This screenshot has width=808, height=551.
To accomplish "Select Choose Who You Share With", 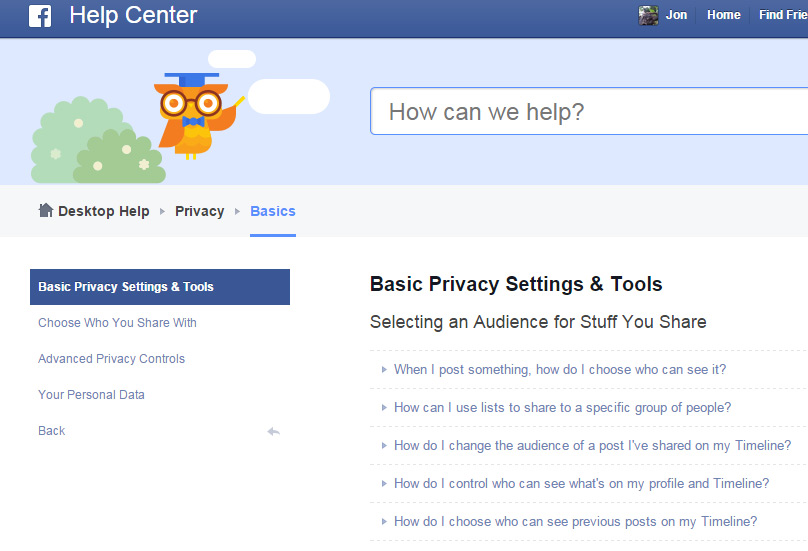I will click(117, 323).
